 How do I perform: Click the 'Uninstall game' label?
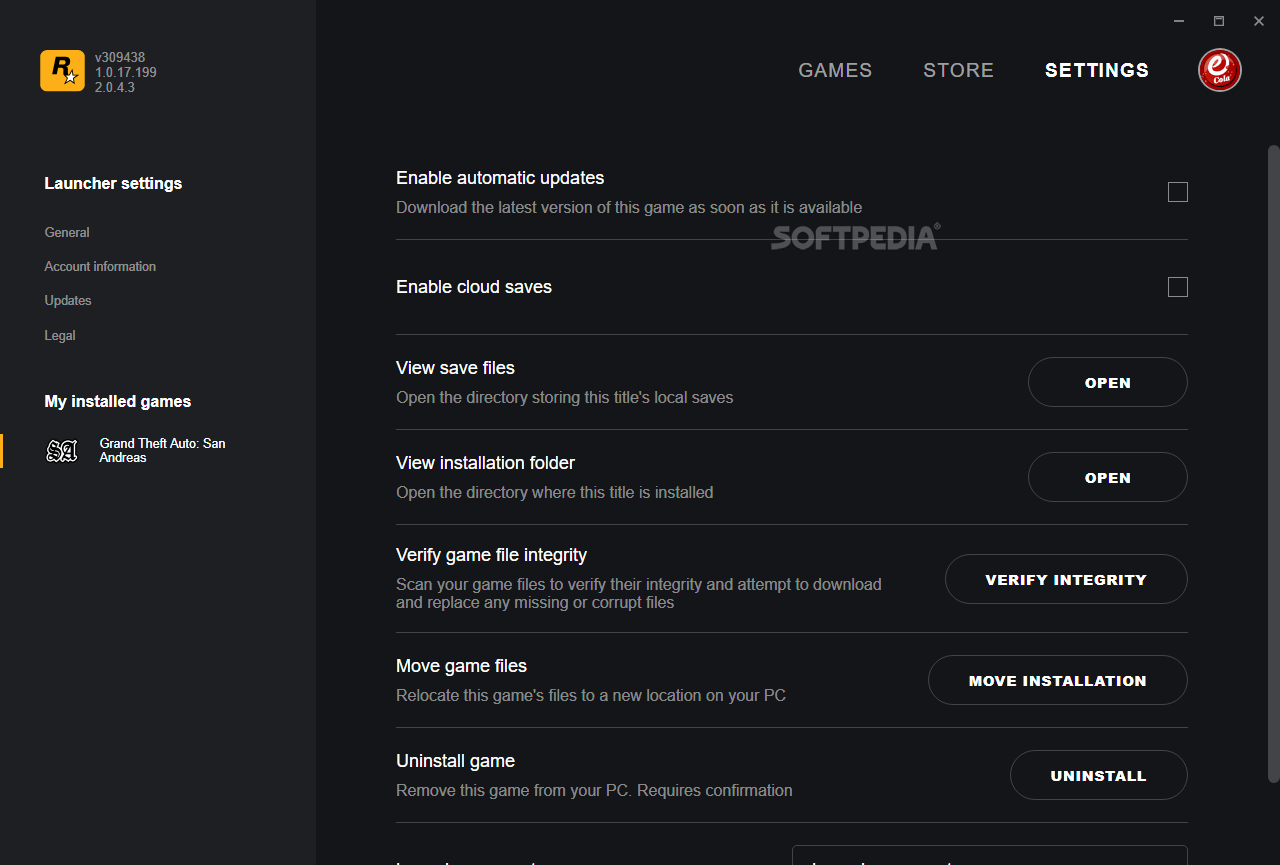point(455,761)
